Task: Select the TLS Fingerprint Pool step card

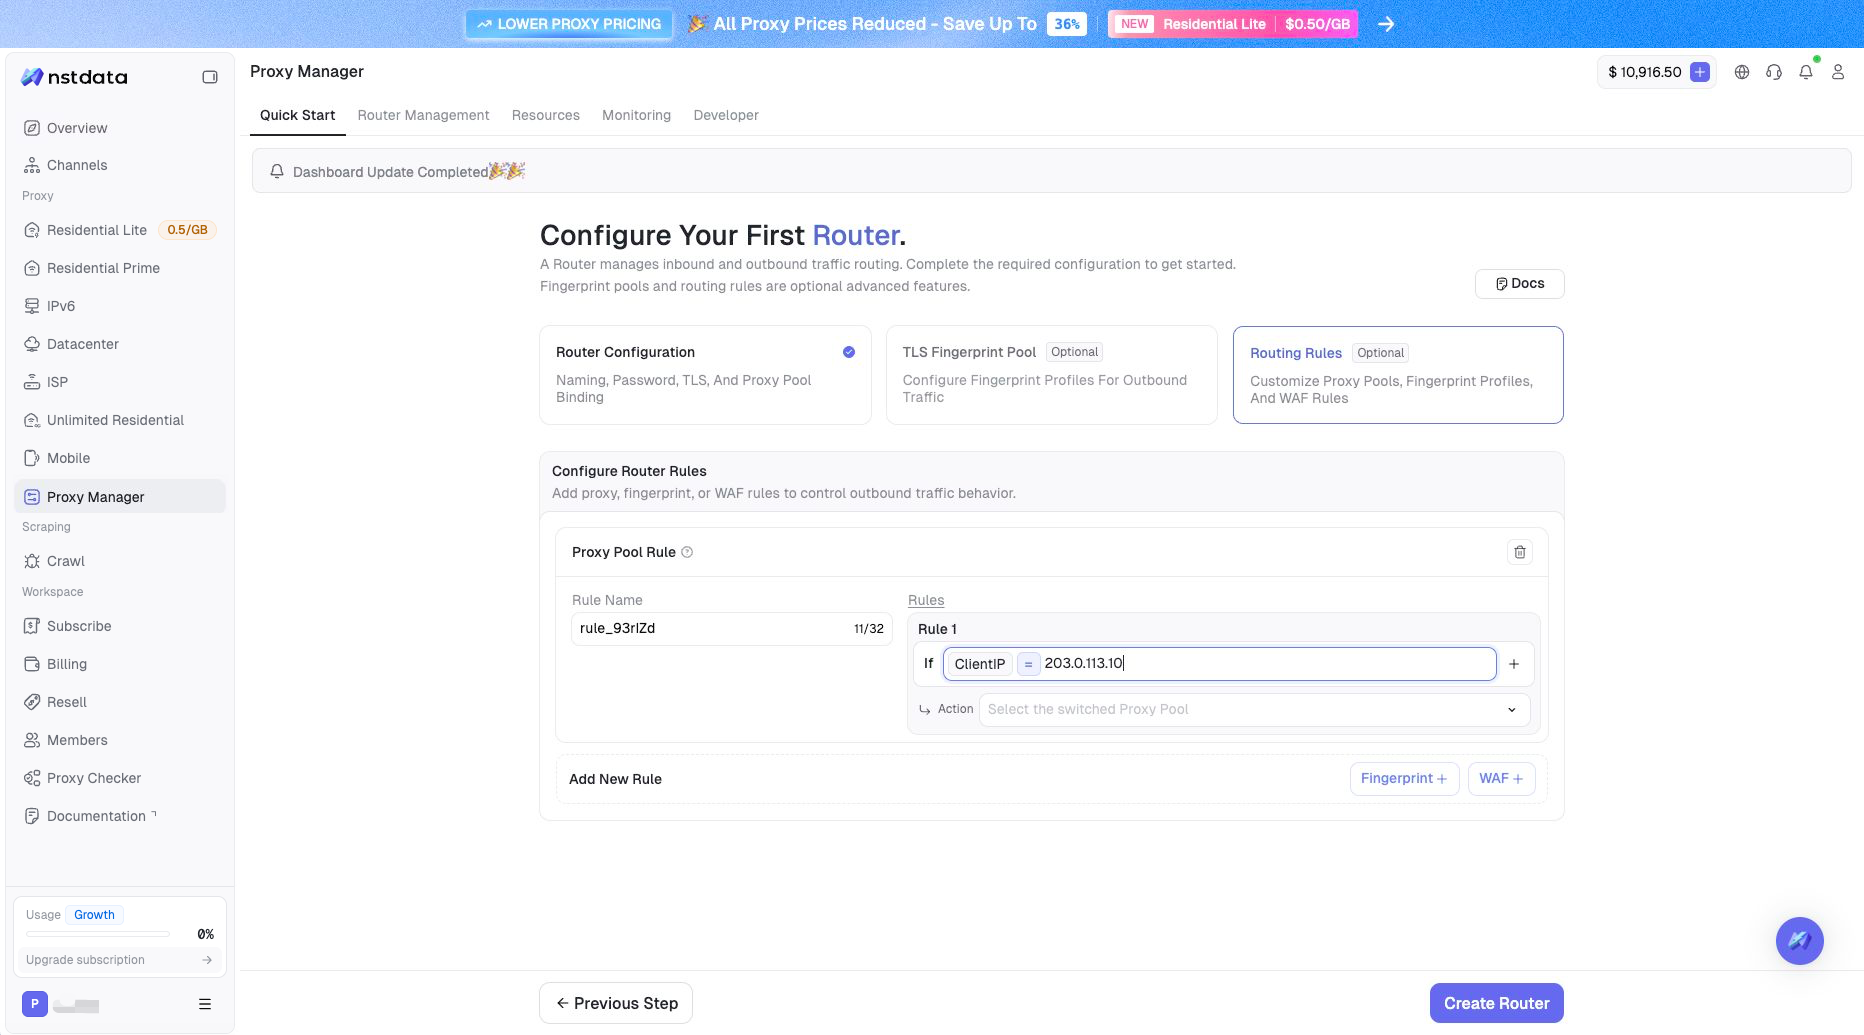Action: (x=1052, y=375)
